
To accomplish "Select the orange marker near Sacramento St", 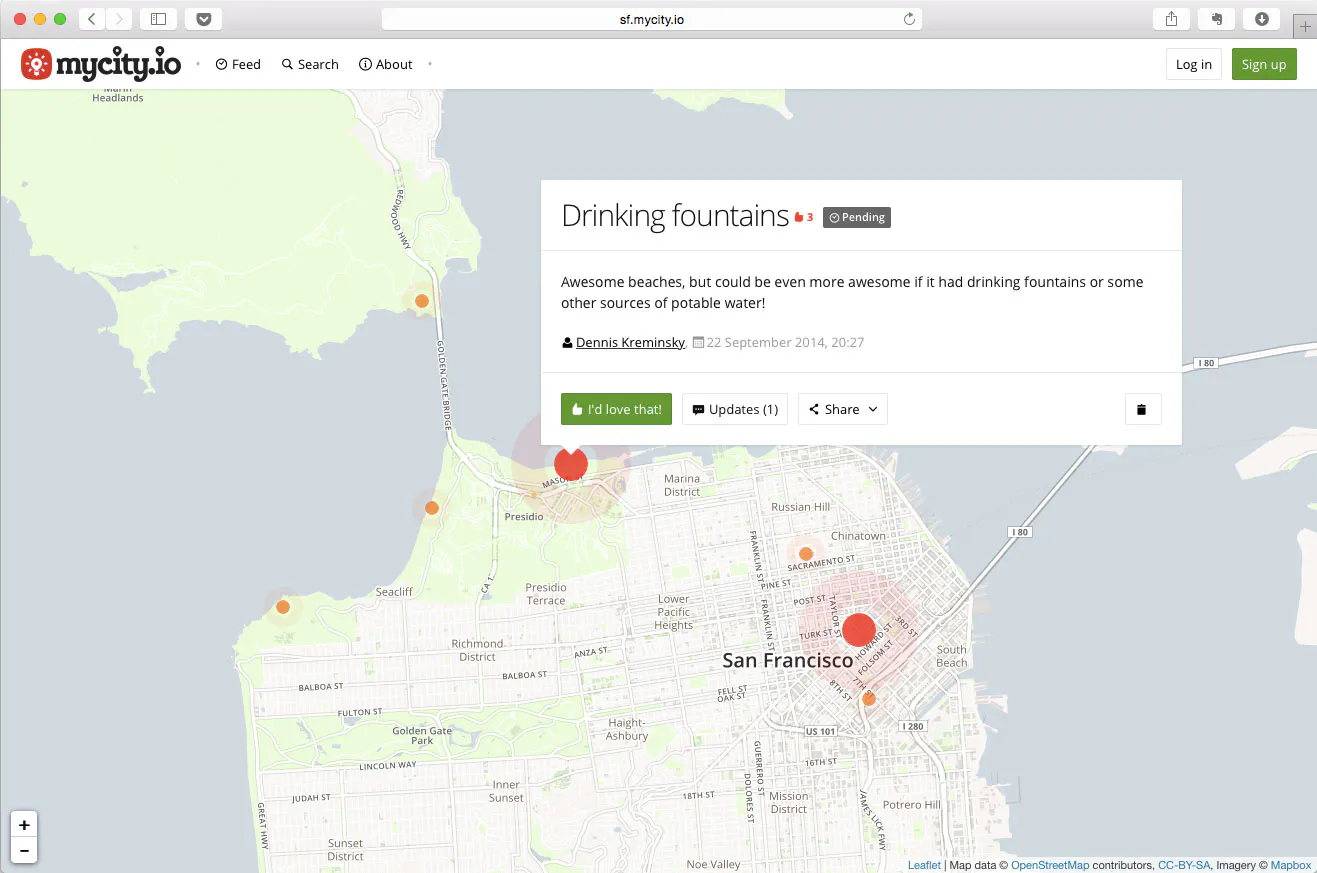I will [x=806, y=554].
